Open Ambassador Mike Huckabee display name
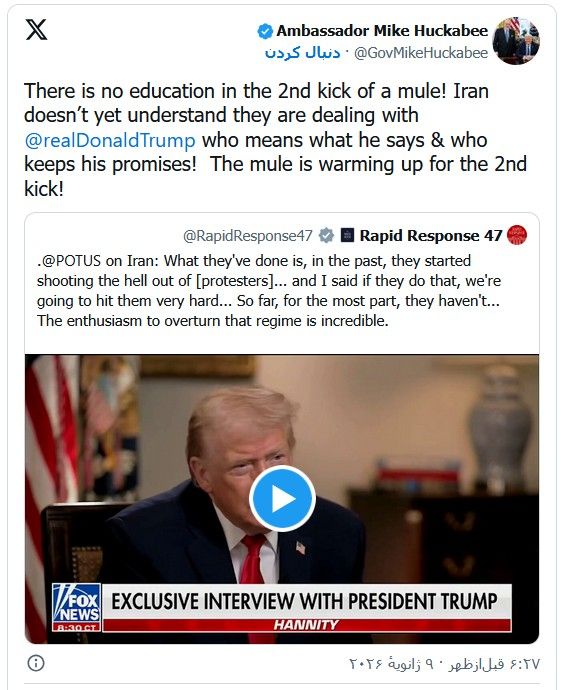The width and height of the screenshot is (563, 690). pyautogui.click(x=382, y=31)
